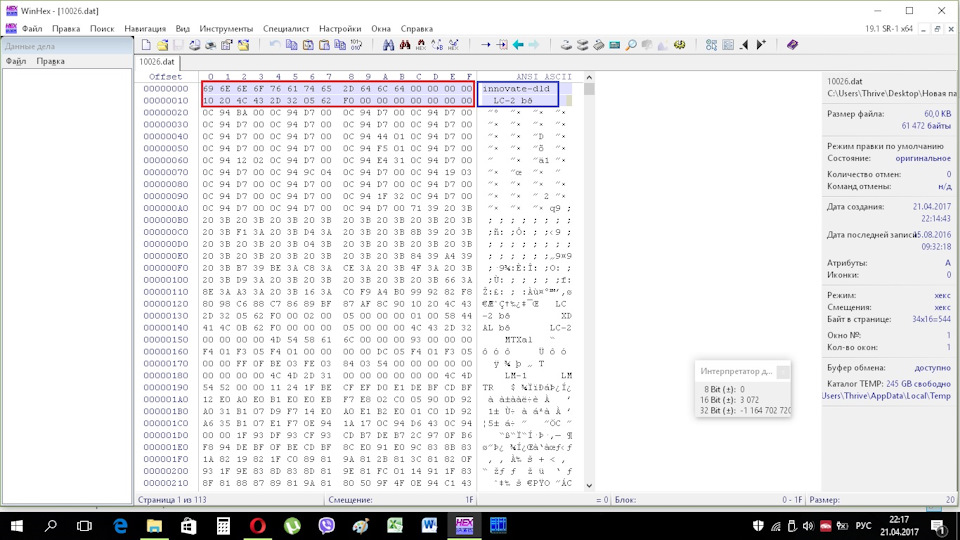Click the ANSI ASCII column header

tap(544, 77)
